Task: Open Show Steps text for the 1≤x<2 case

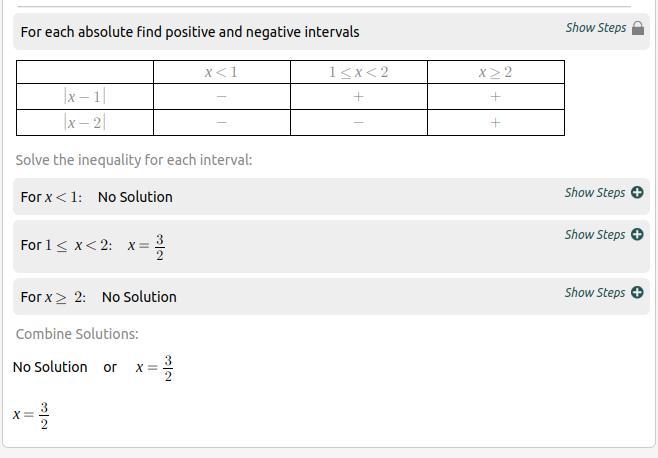Action: coord(594,235)
